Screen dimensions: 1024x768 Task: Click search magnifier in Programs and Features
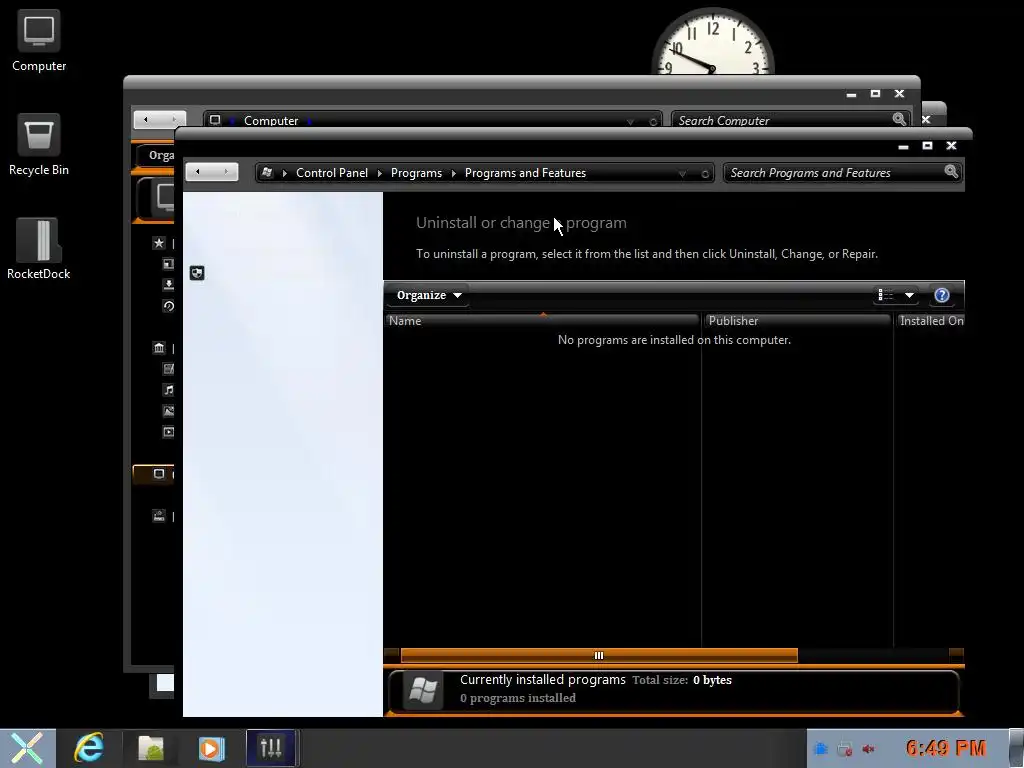coord(951,172)
